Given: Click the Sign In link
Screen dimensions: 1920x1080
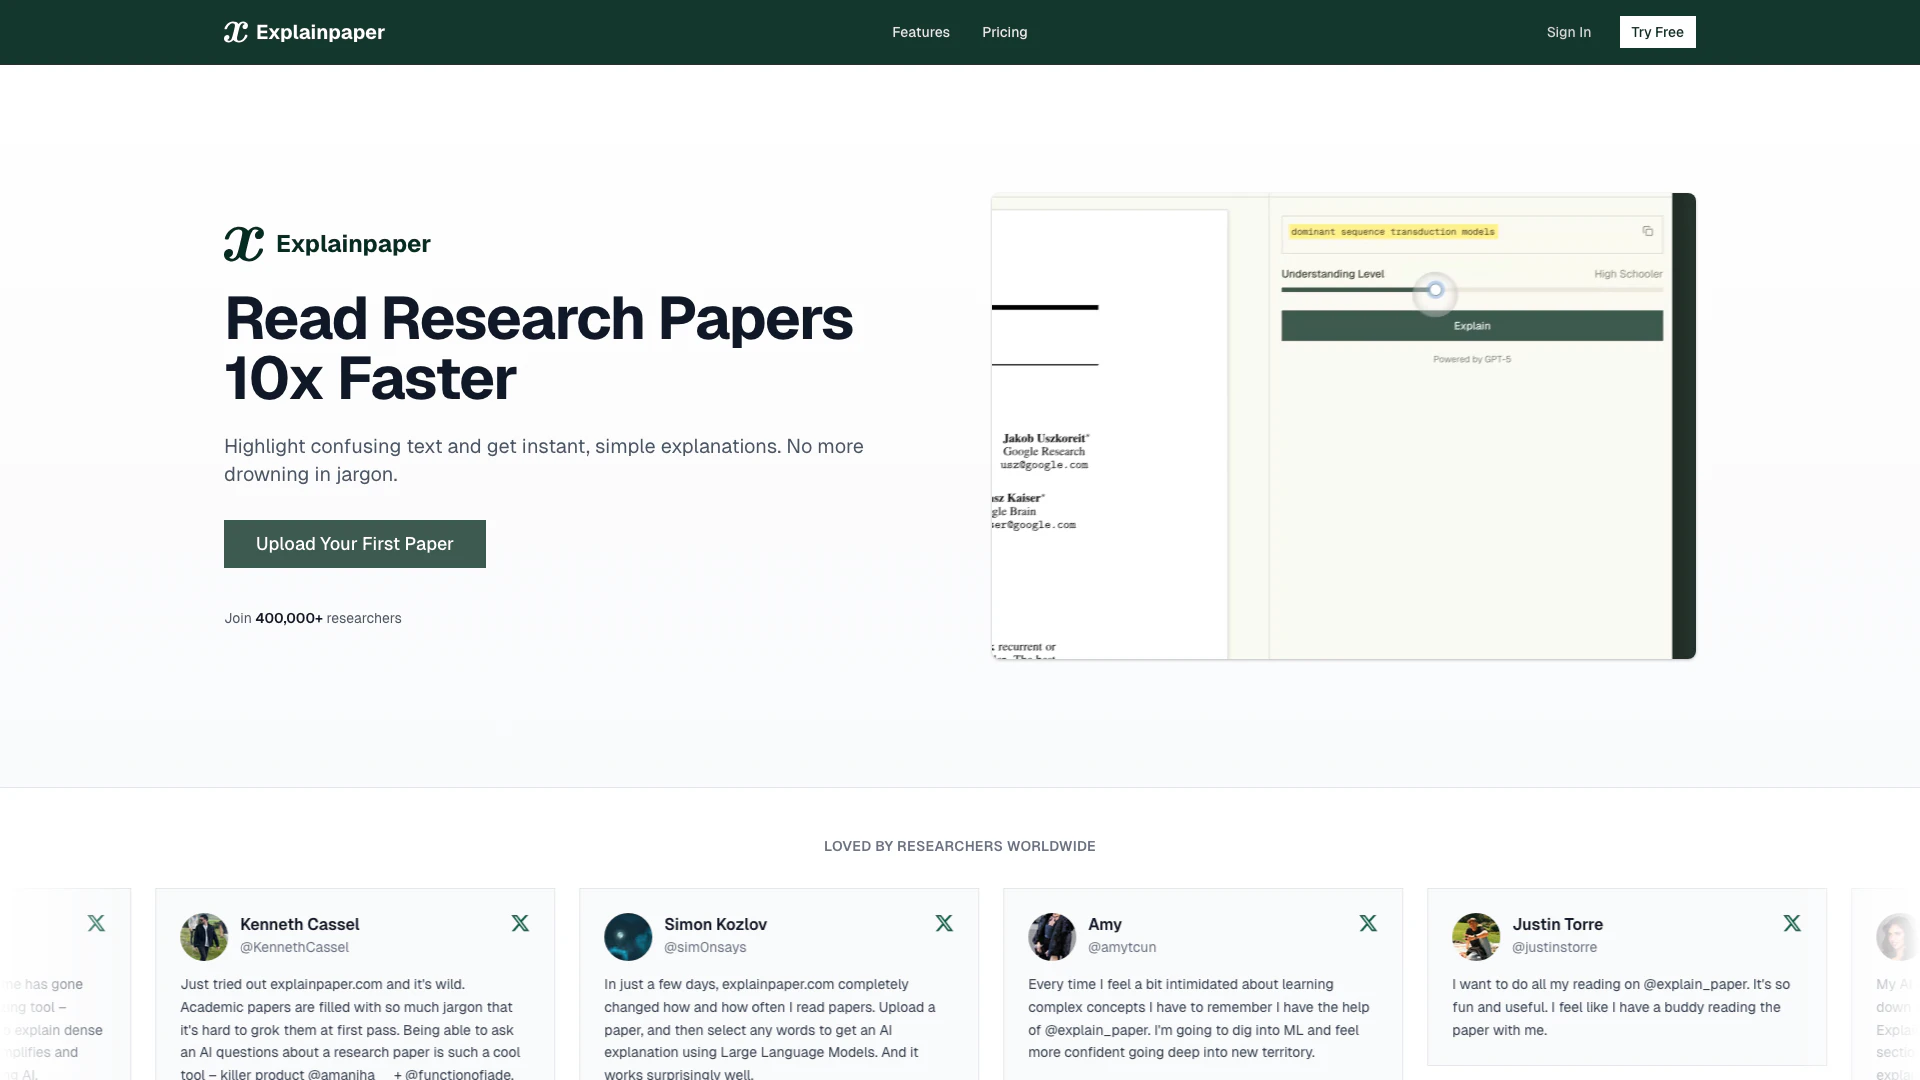Looking at the screenshot, I should (1568, 32).
